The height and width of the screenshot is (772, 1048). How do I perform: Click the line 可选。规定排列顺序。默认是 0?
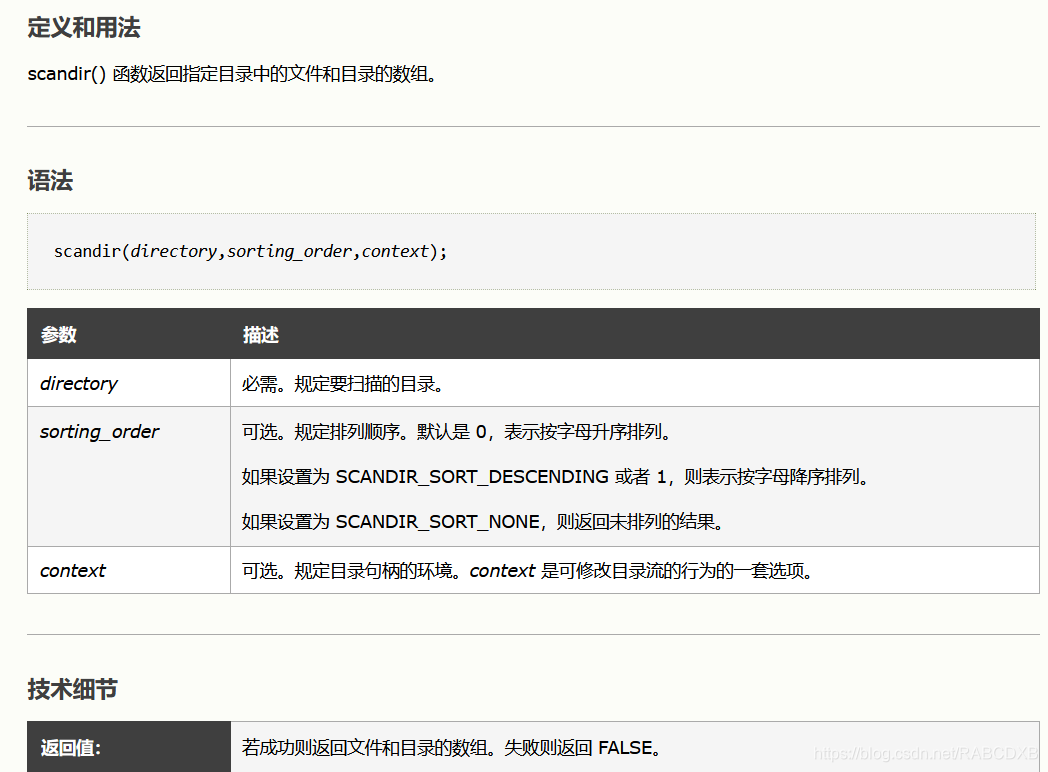(x=456, y=432)
